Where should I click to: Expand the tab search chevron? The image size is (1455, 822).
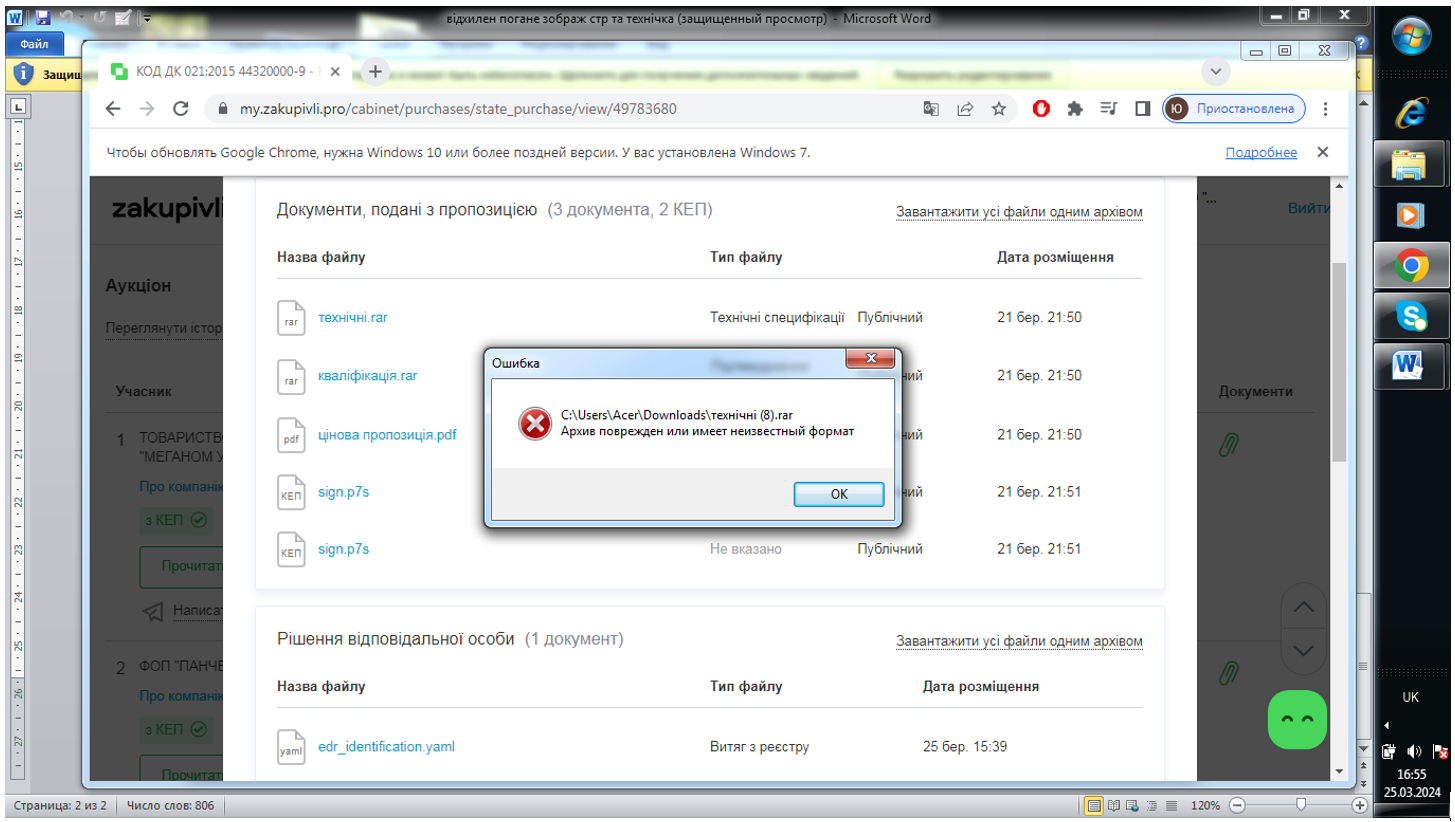click(1215, 71)
